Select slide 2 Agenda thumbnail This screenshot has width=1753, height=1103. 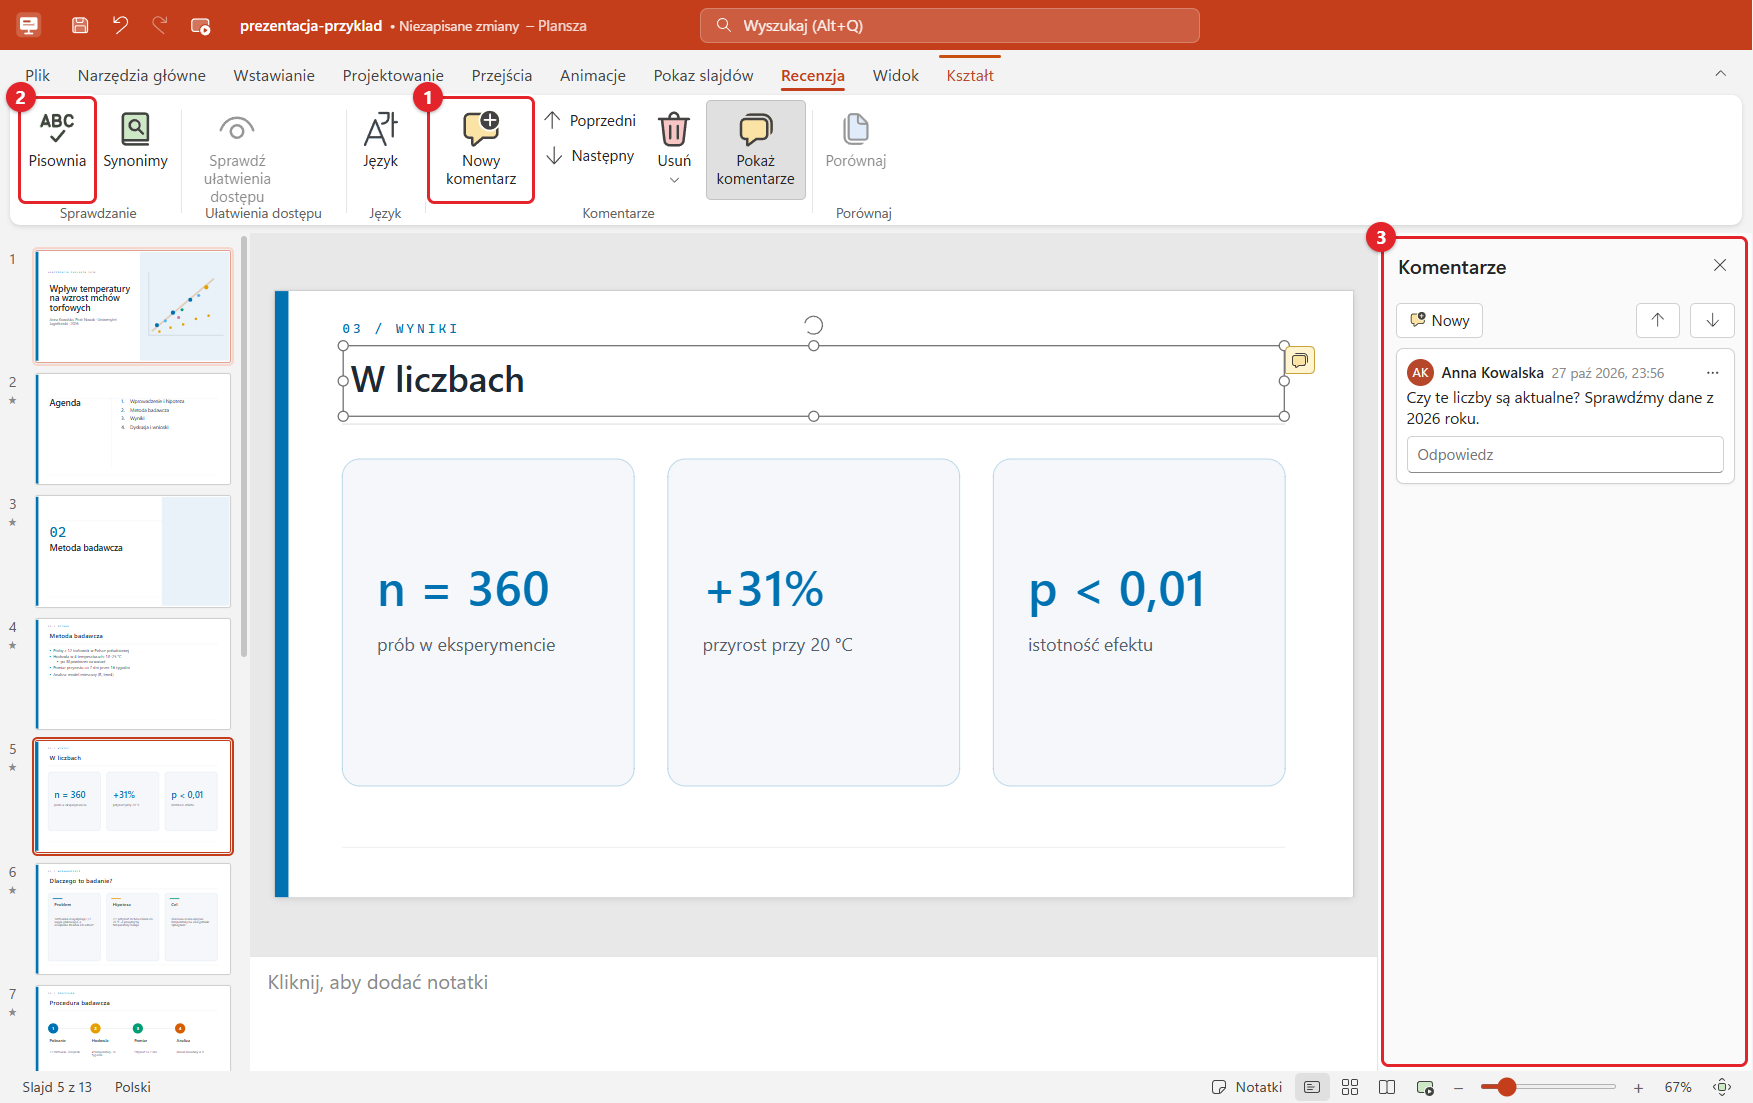tap(133, 429)
